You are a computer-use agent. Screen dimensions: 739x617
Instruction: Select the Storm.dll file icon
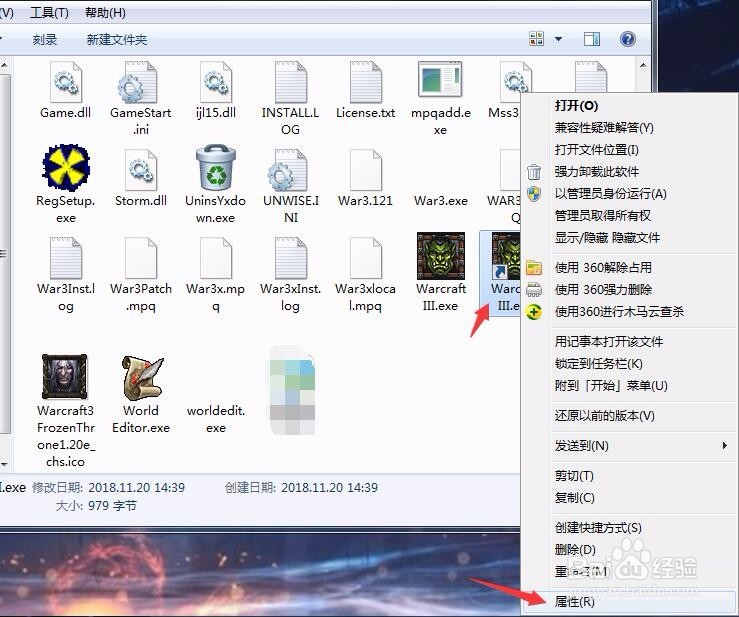141,170
